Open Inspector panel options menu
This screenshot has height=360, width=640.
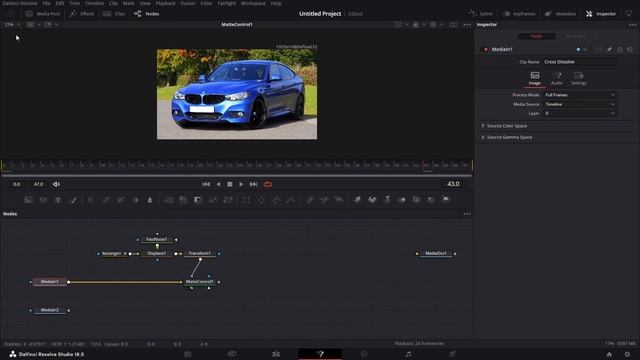click(x=633, y=24)
